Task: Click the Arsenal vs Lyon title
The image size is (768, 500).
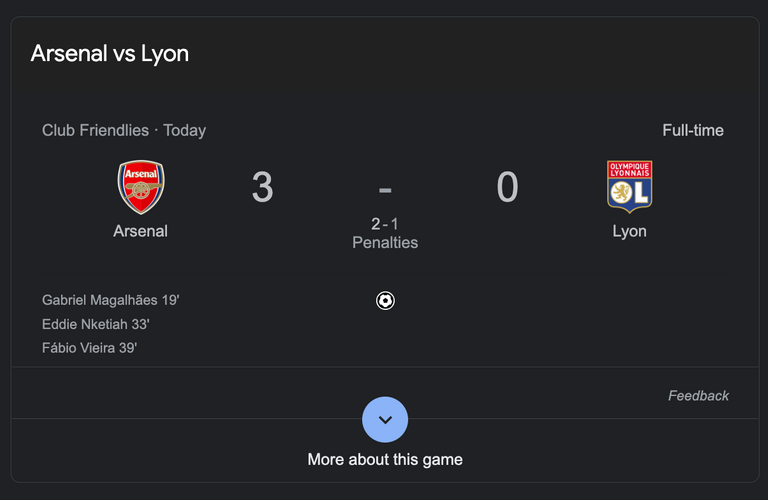Action: (x=110, y=54)
